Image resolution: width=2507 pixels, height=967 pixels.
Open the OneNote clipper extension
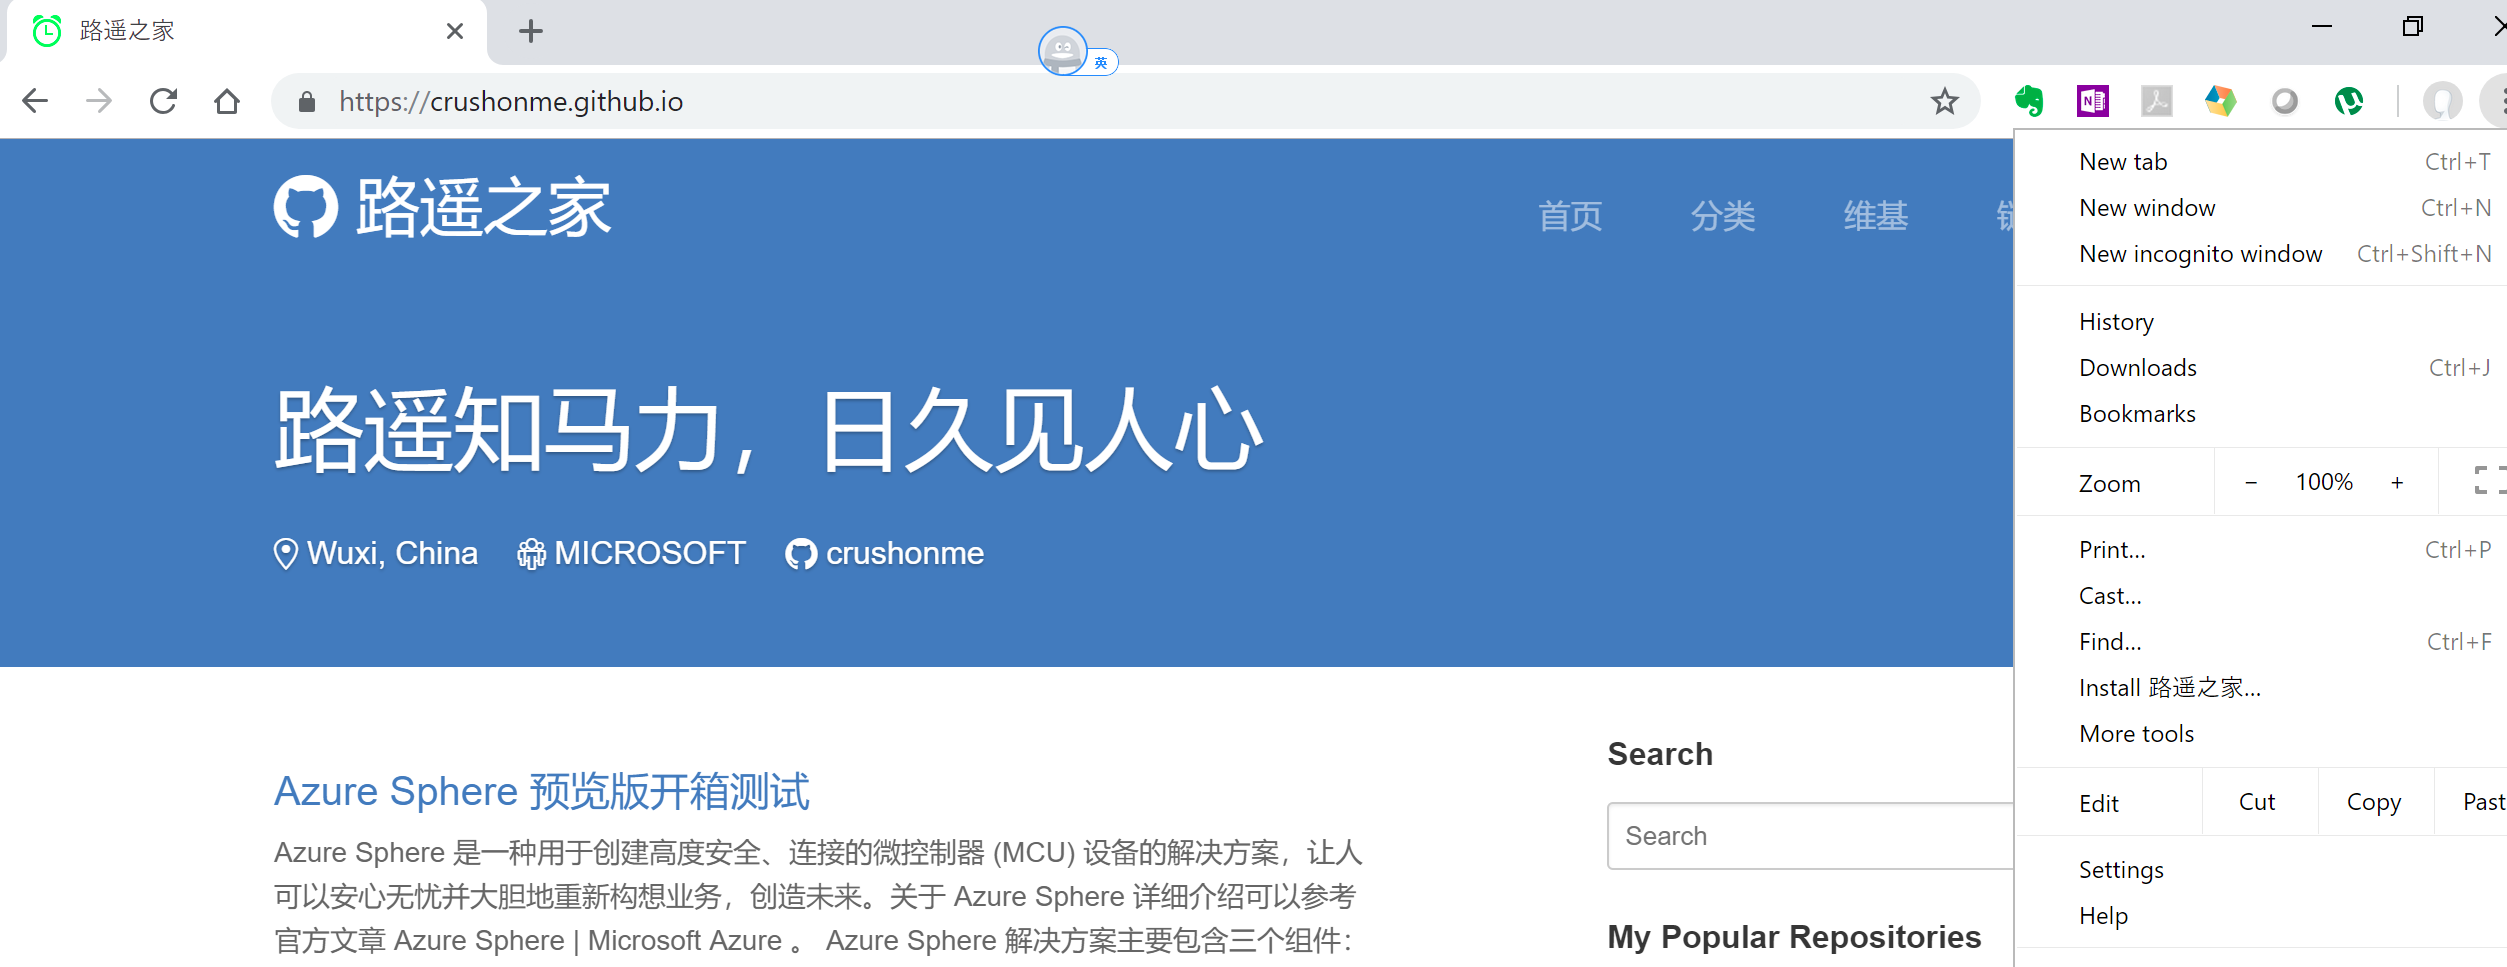(x=2092, y=101)
